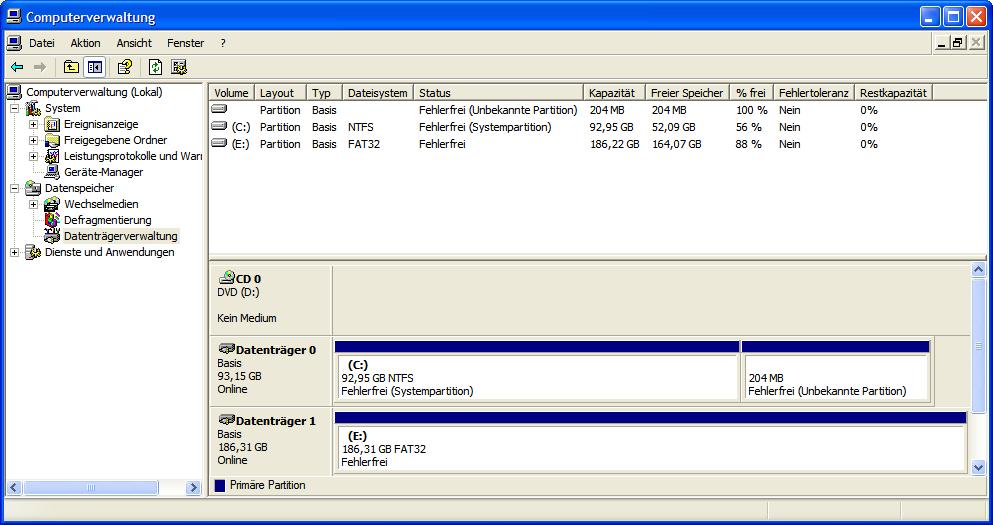Click the Wechselmedien icon

53,204
